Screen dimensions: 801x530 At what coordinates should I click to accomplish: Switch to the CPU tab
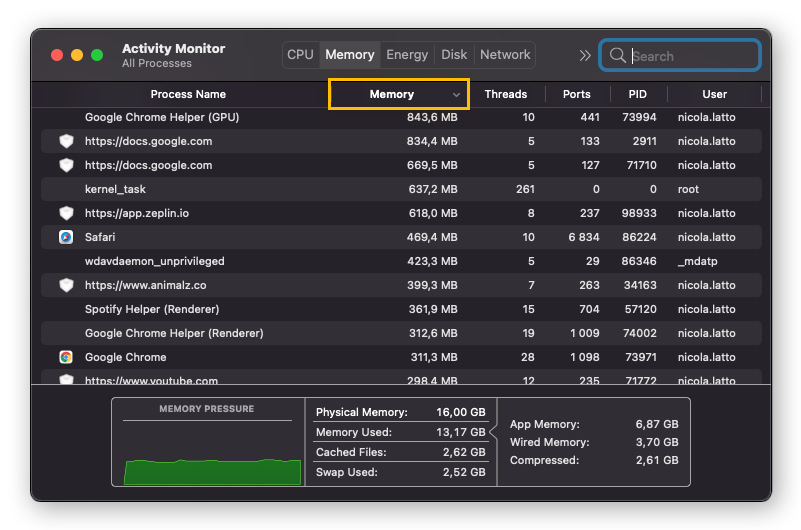click(x=300, y=55)
